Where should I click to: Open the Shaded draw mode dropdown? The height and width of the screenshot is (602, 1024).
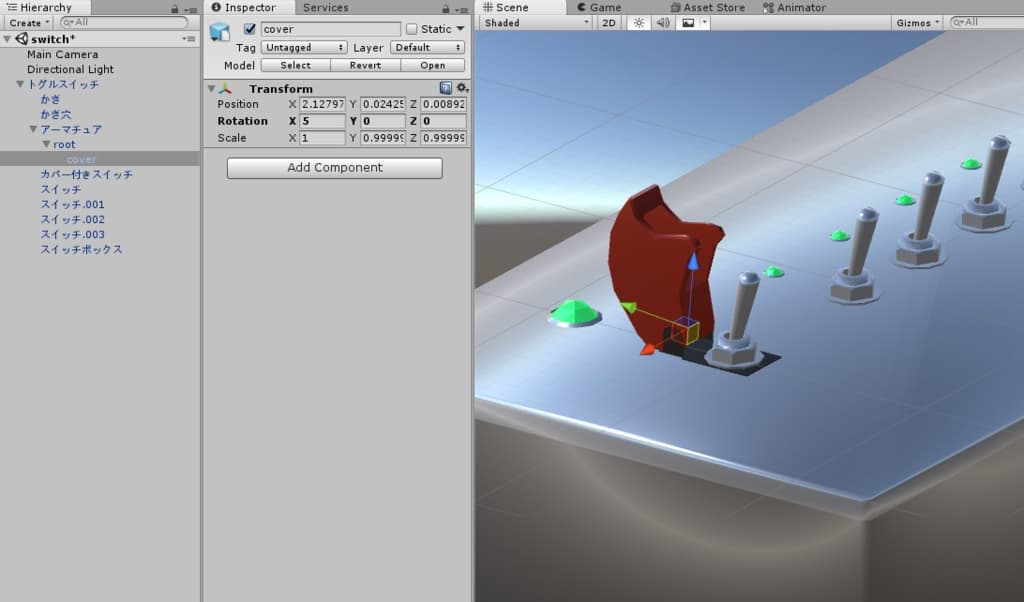point(535,22)
